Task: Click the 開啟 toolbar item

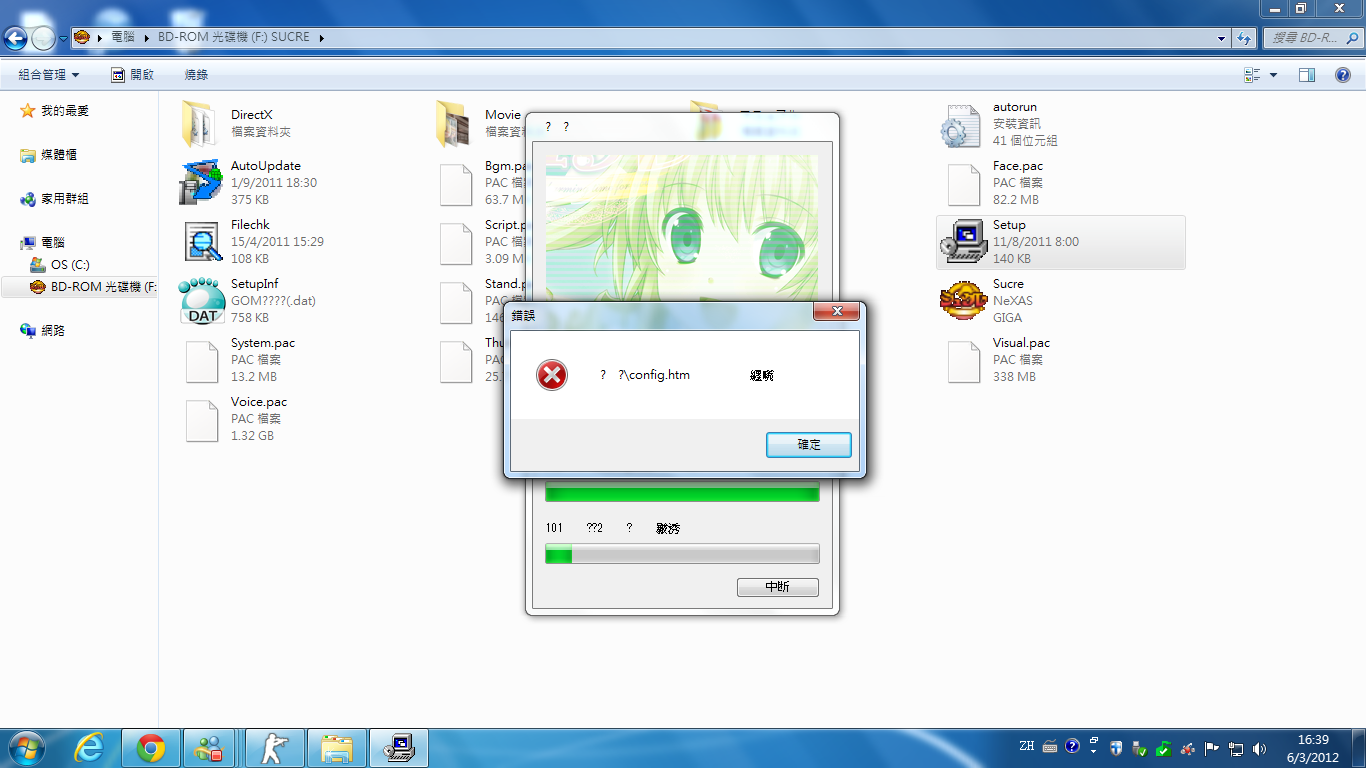Action: 132,75
